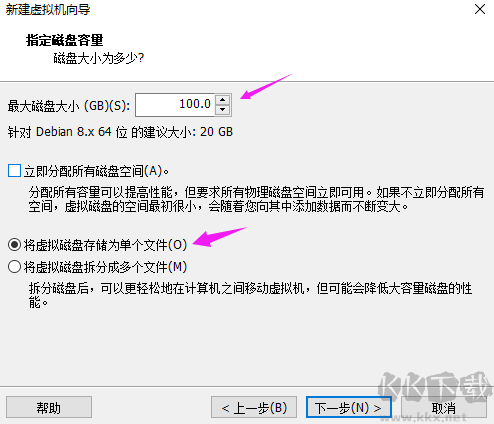
Task: Enable the 立即分配所有磁盘空间 checkbox
Action: click(14, 171)
